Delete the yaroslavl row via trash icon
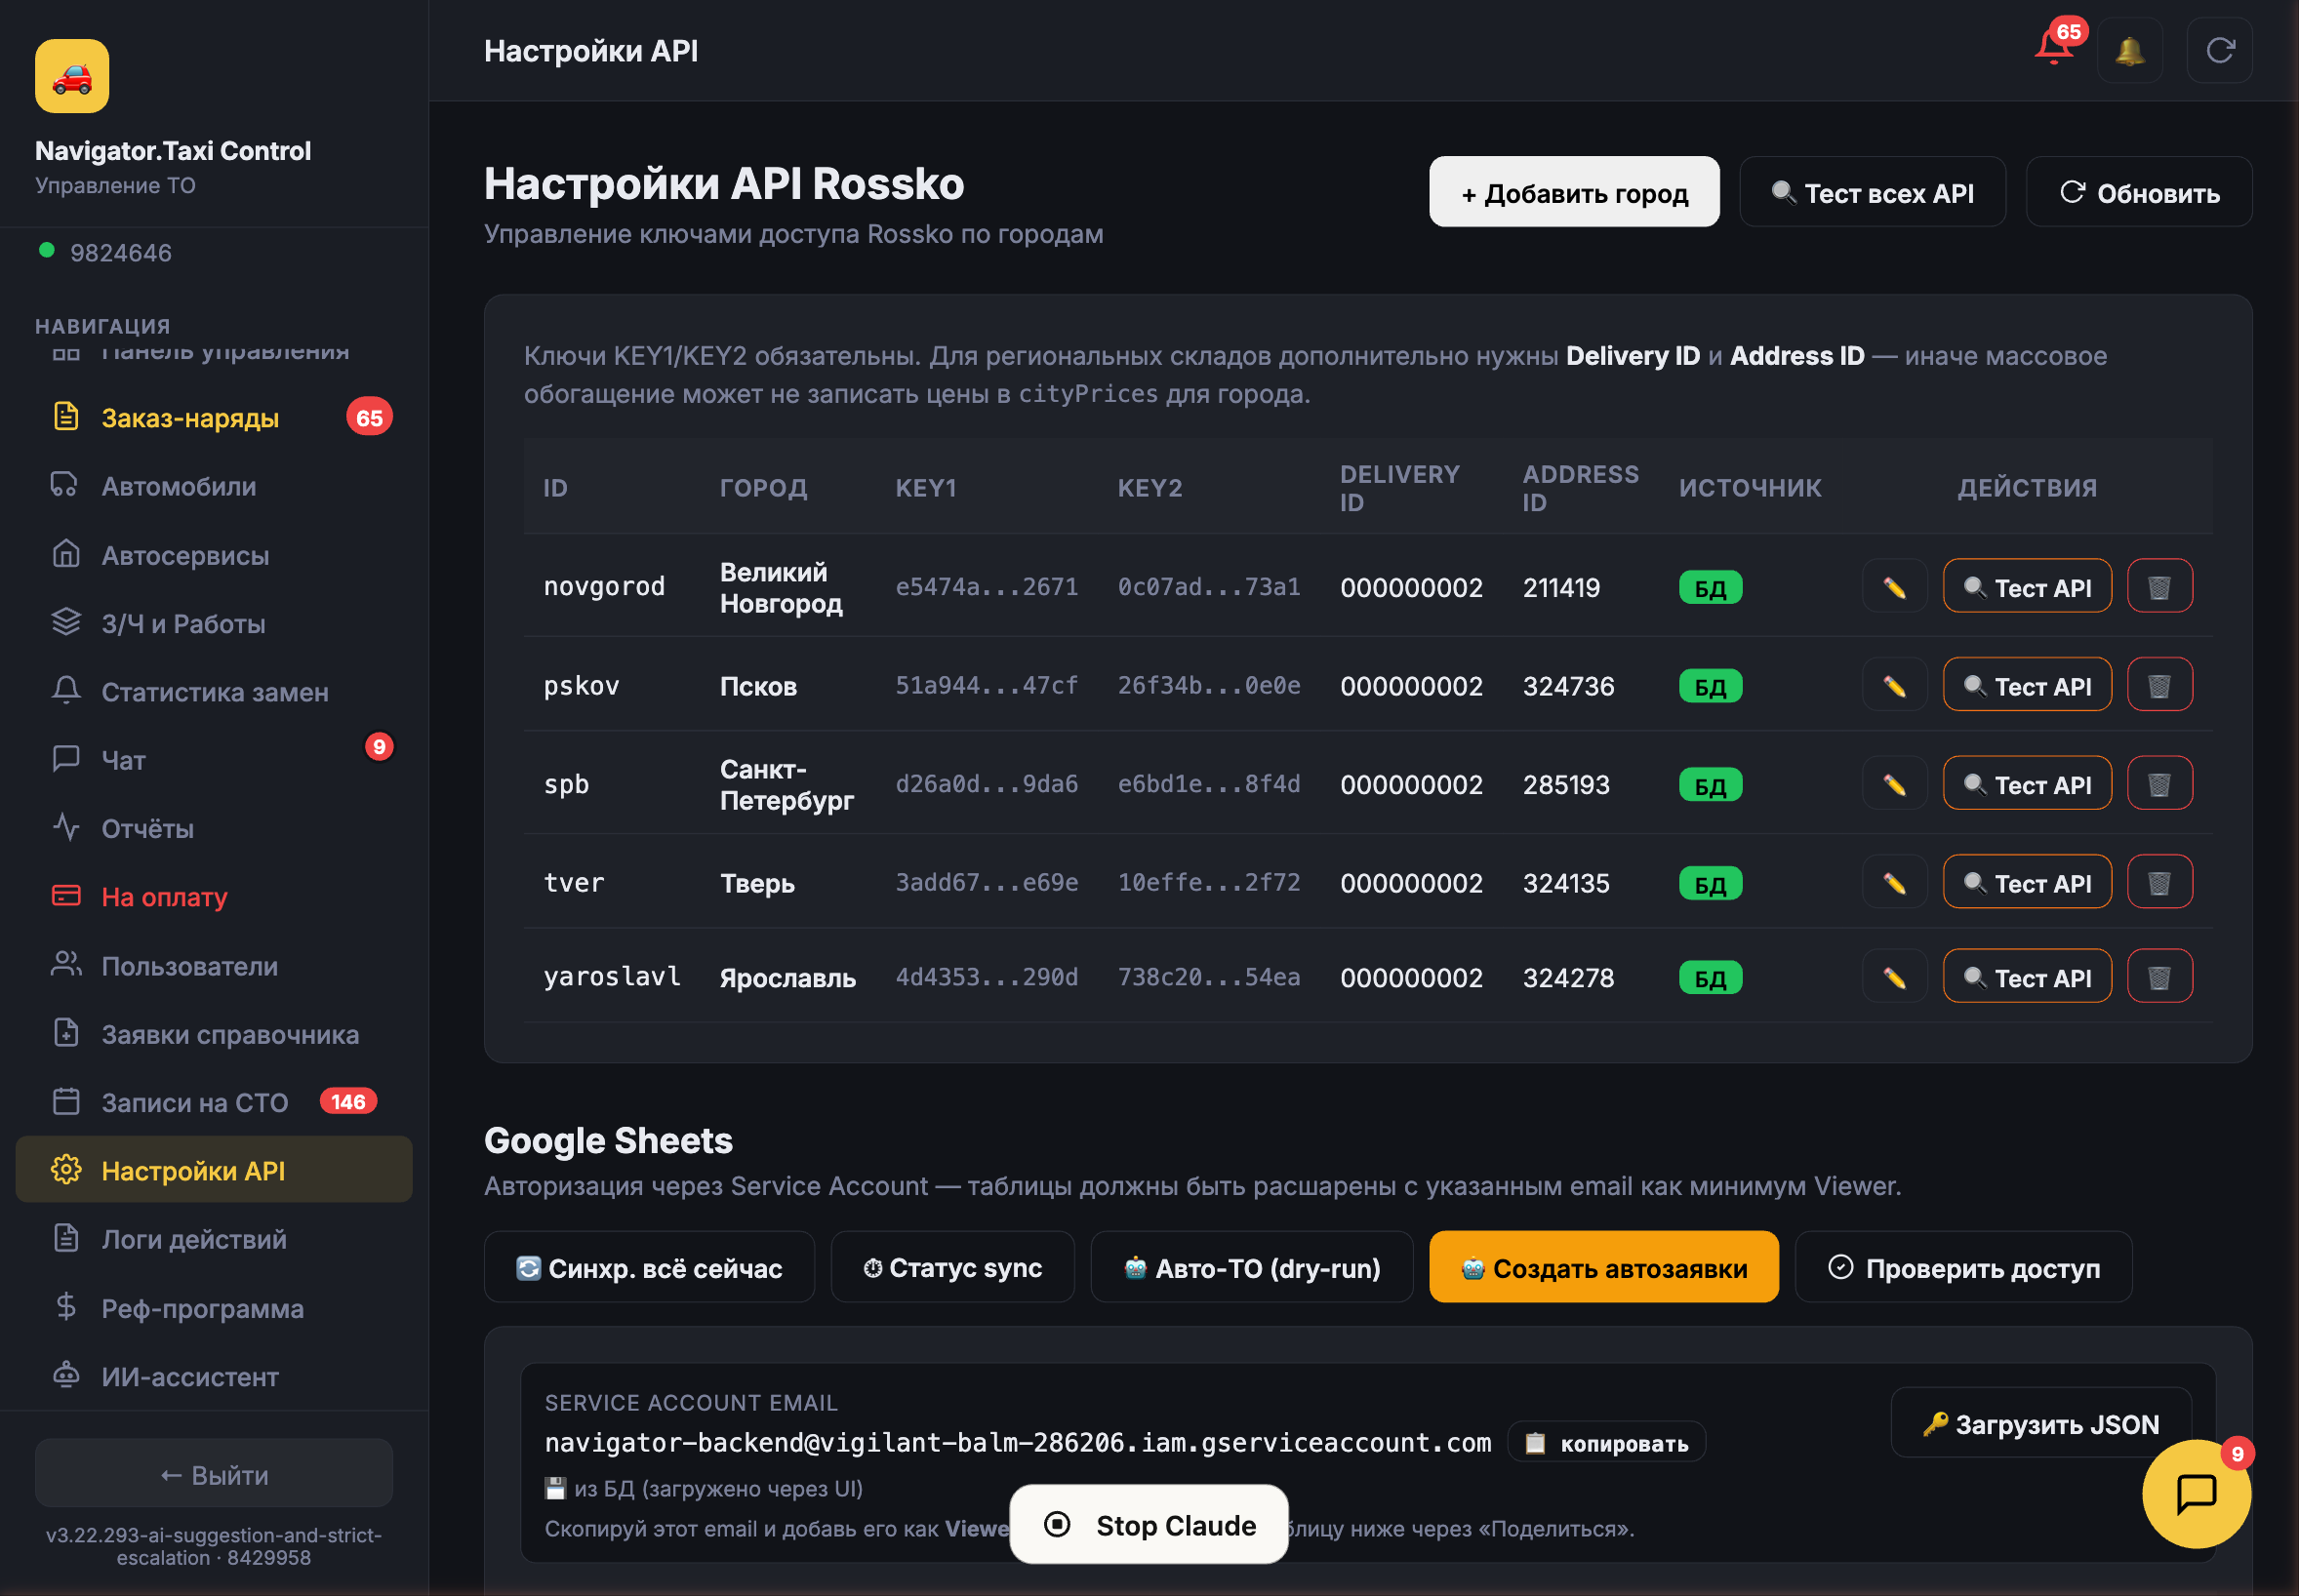 2159,977
